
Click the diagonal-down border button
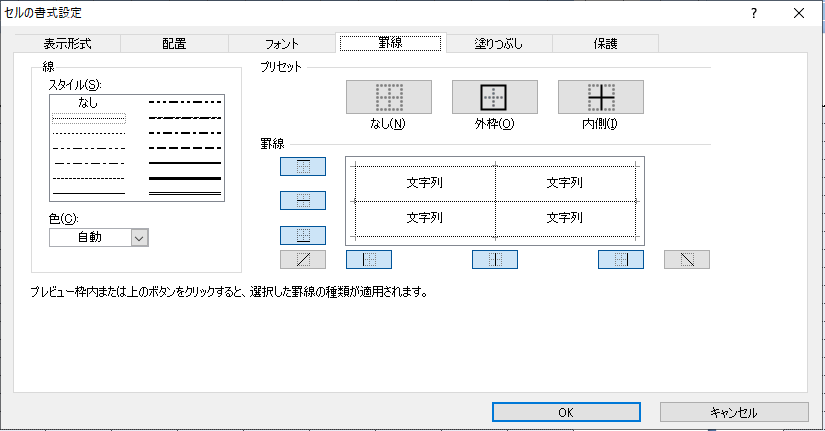(687, 260)
